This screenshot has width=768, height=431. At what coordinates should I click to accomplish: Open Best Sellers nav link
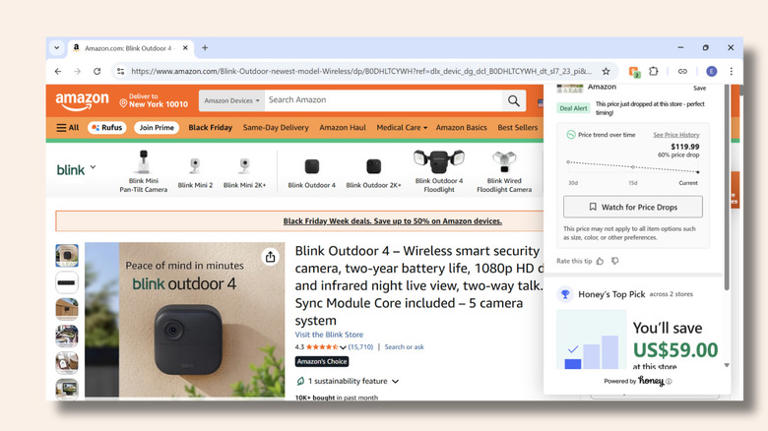pyautogui.click(x=517, y=128)
